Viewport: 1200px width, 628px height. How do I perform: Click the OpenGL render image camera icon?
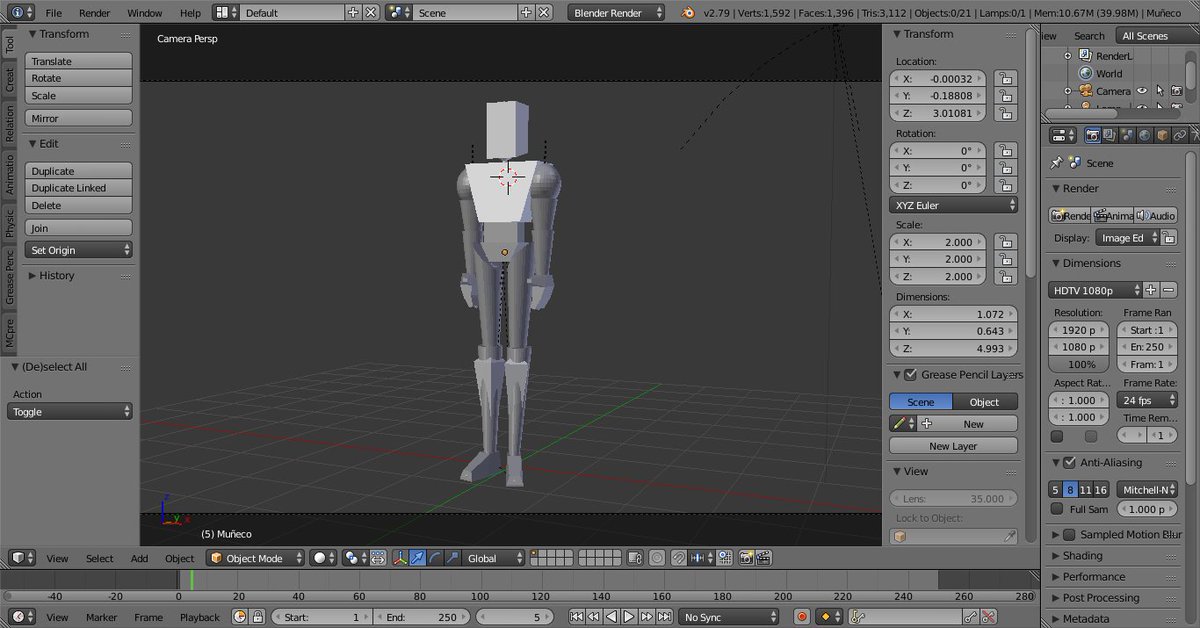click(x=746, y=558)
